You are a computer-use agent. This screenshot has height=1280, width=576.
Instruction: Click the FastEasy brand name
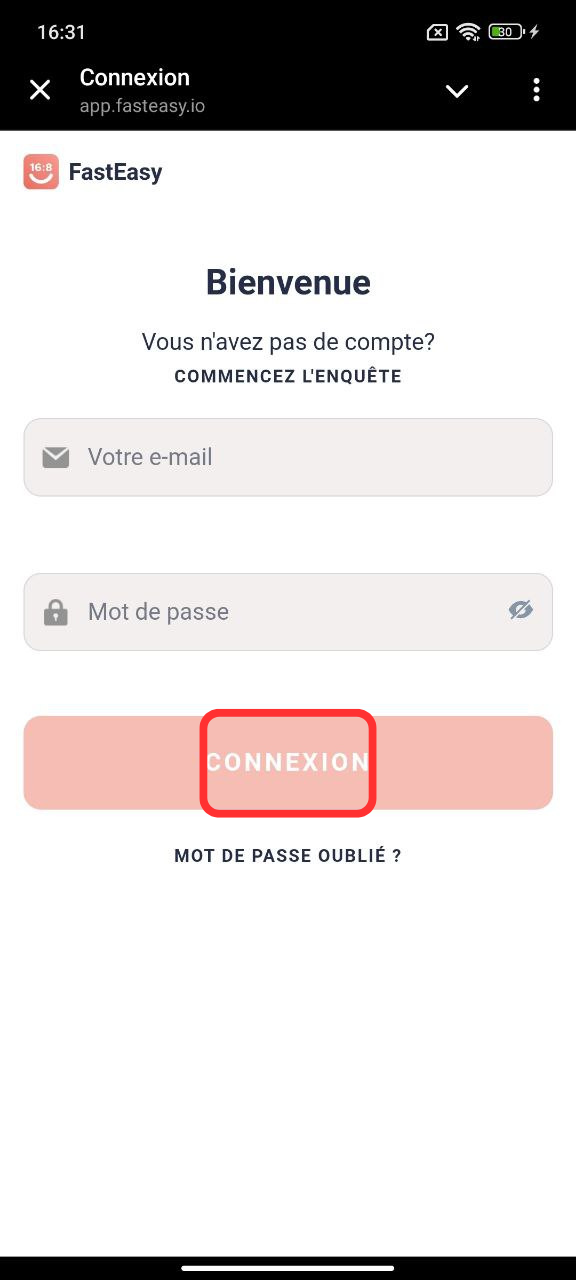(115, 172)
